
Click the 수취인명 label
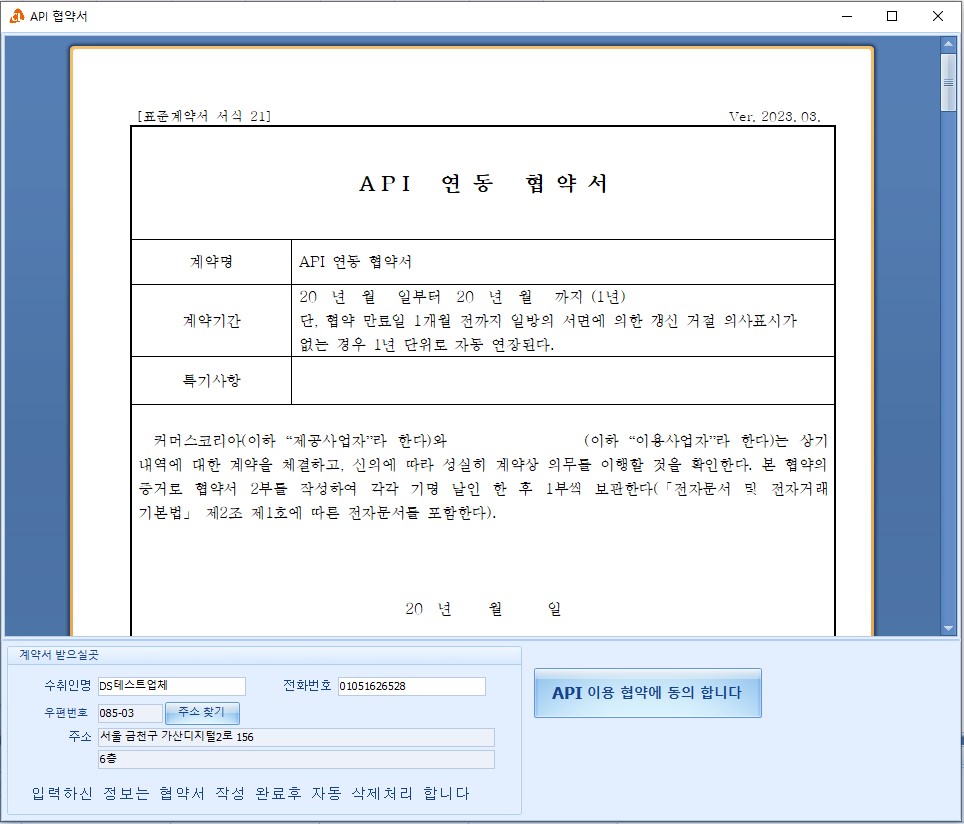pos(68,686)
